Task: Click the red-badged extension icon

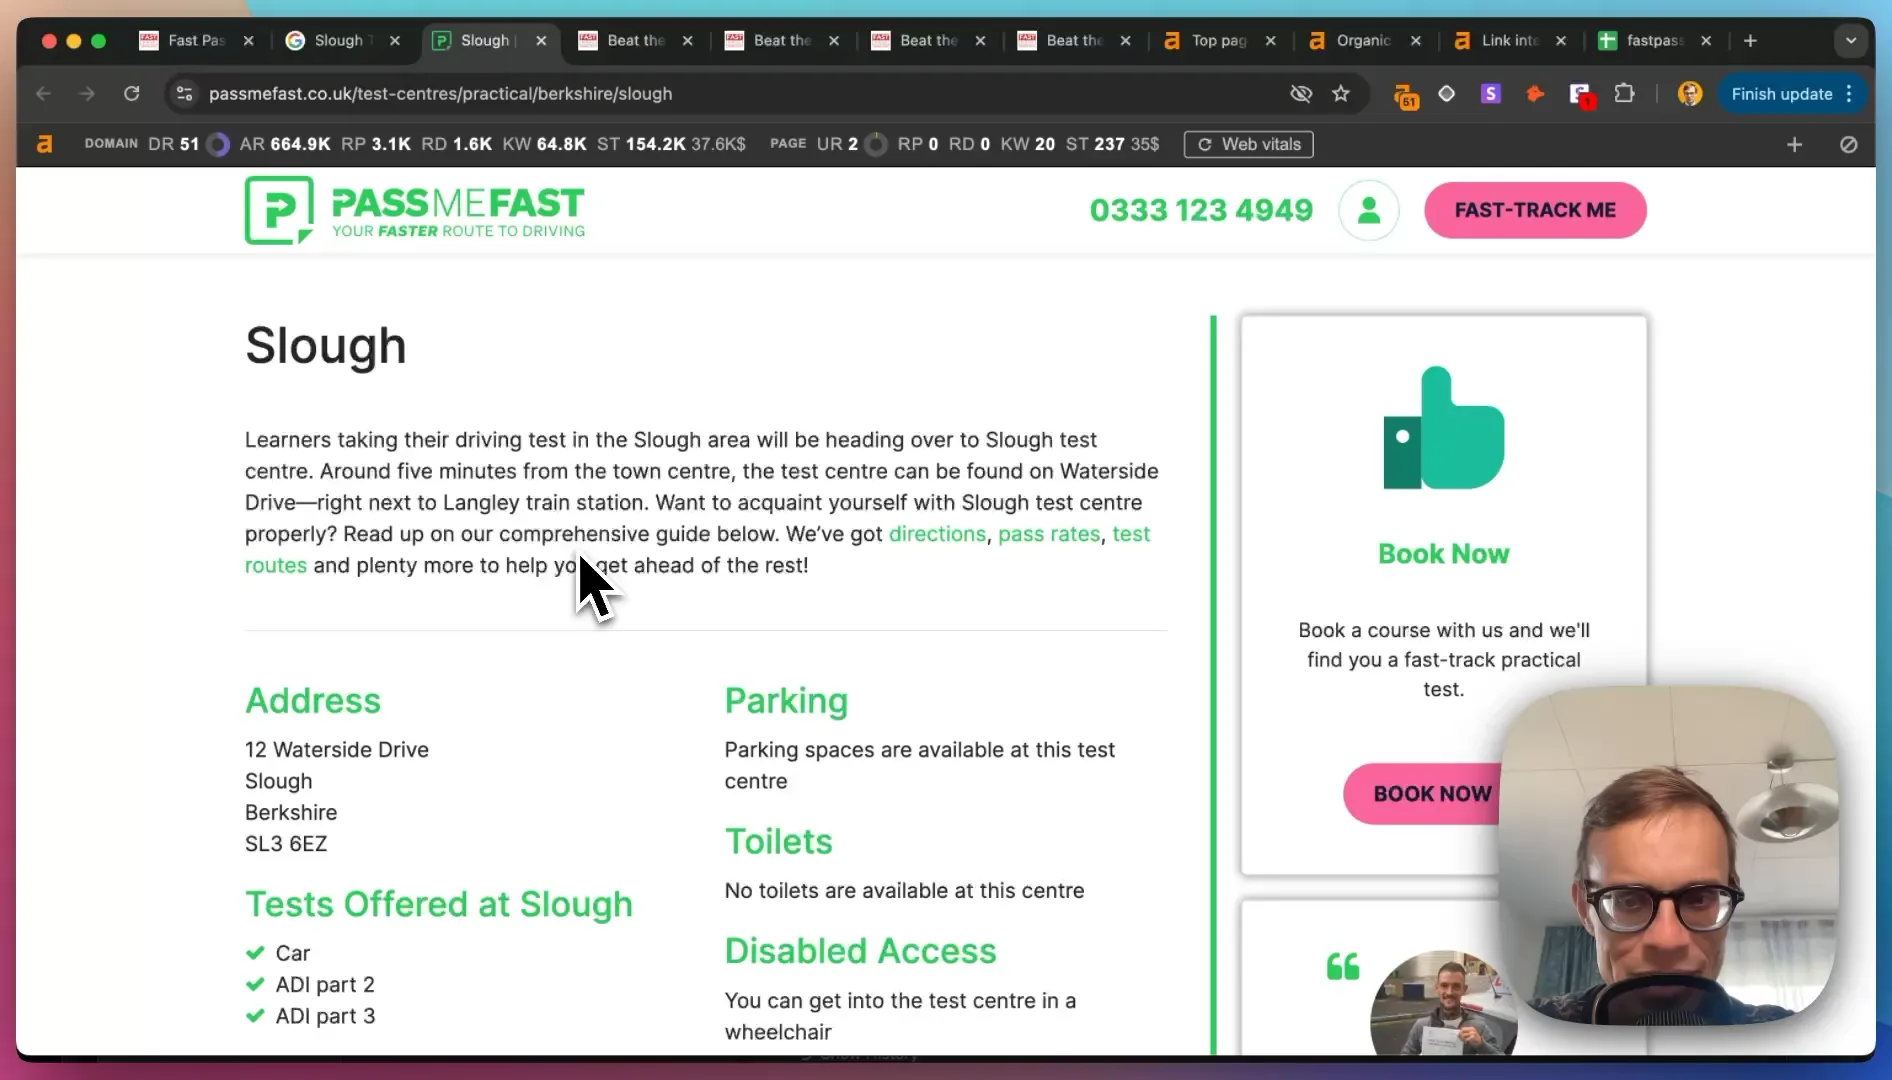Action: click(1580, 95)
